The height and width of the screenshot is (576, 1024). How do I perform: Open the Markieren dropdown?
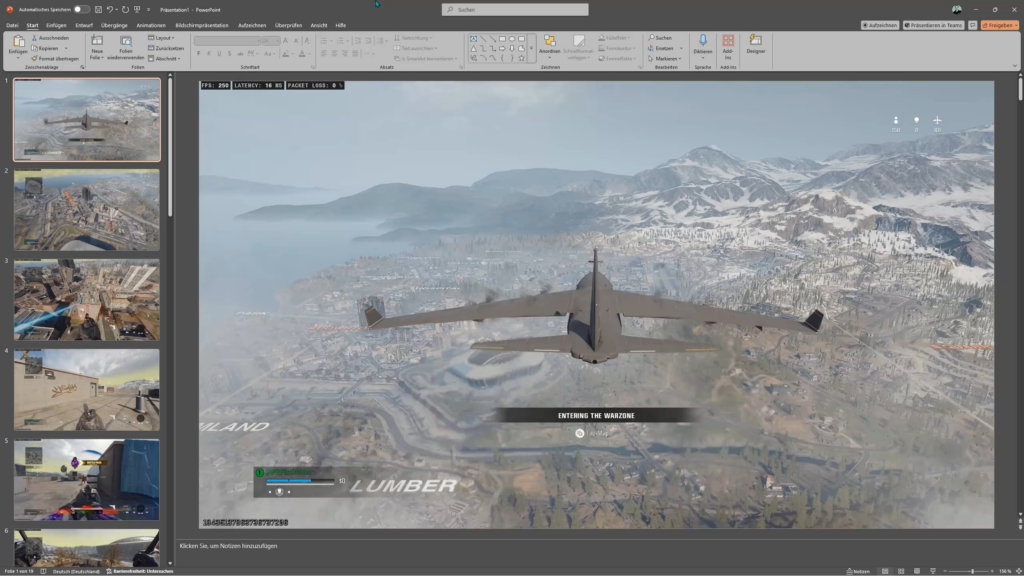coord(665,59)
